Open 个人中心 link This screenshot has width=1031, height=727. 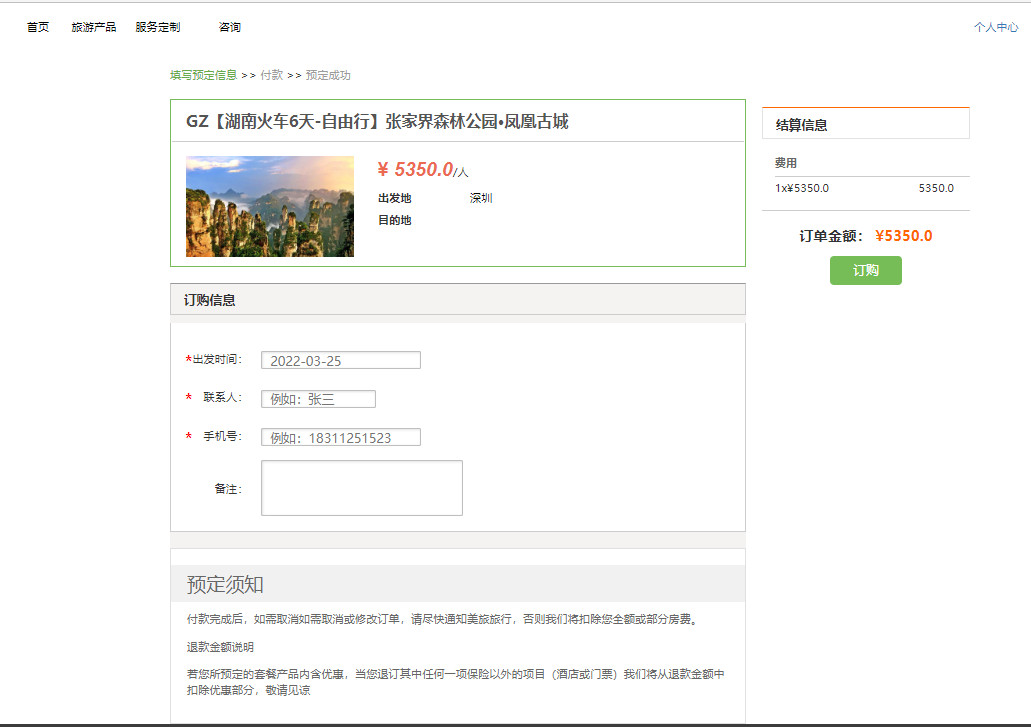click(x=995, y=27)
